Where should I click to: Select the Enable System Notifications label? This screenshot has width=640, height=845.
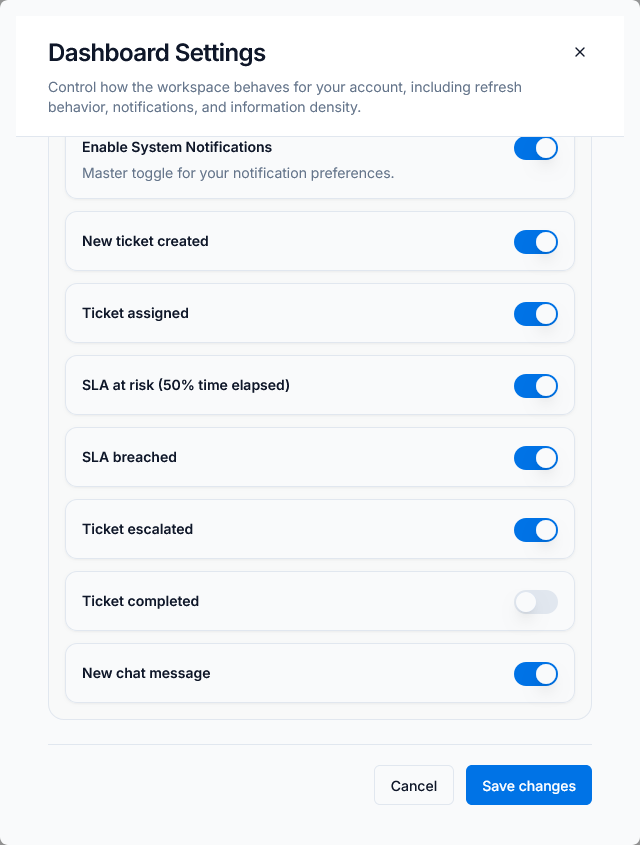(176, 147)
